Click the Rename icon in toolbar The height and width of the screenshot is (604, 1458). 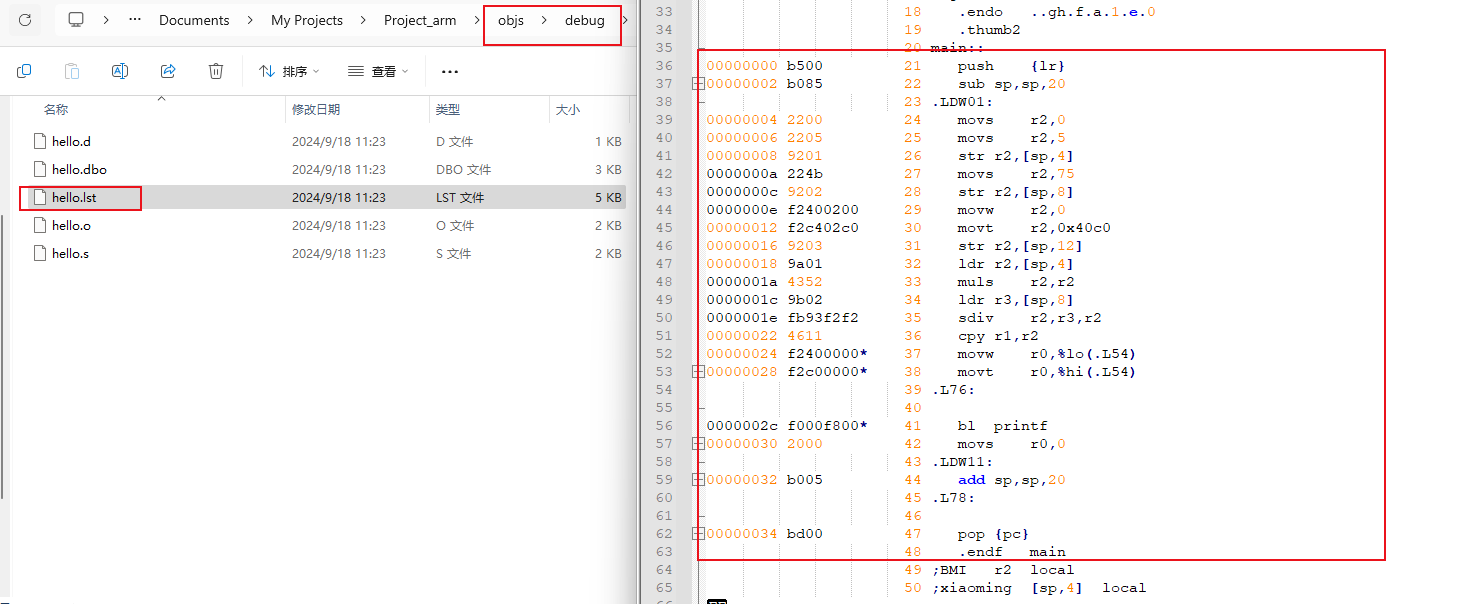pyautogui.click(x=120, y=71)
